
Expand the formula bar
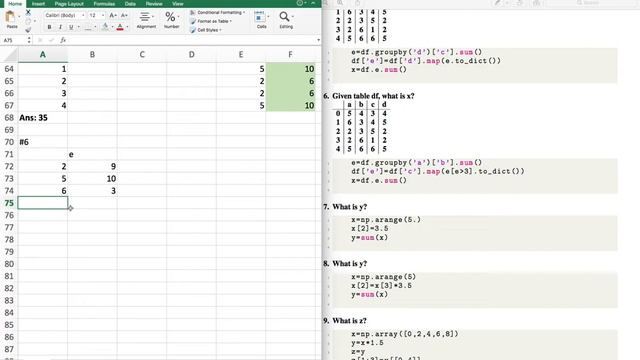click(x=318, y=40)
